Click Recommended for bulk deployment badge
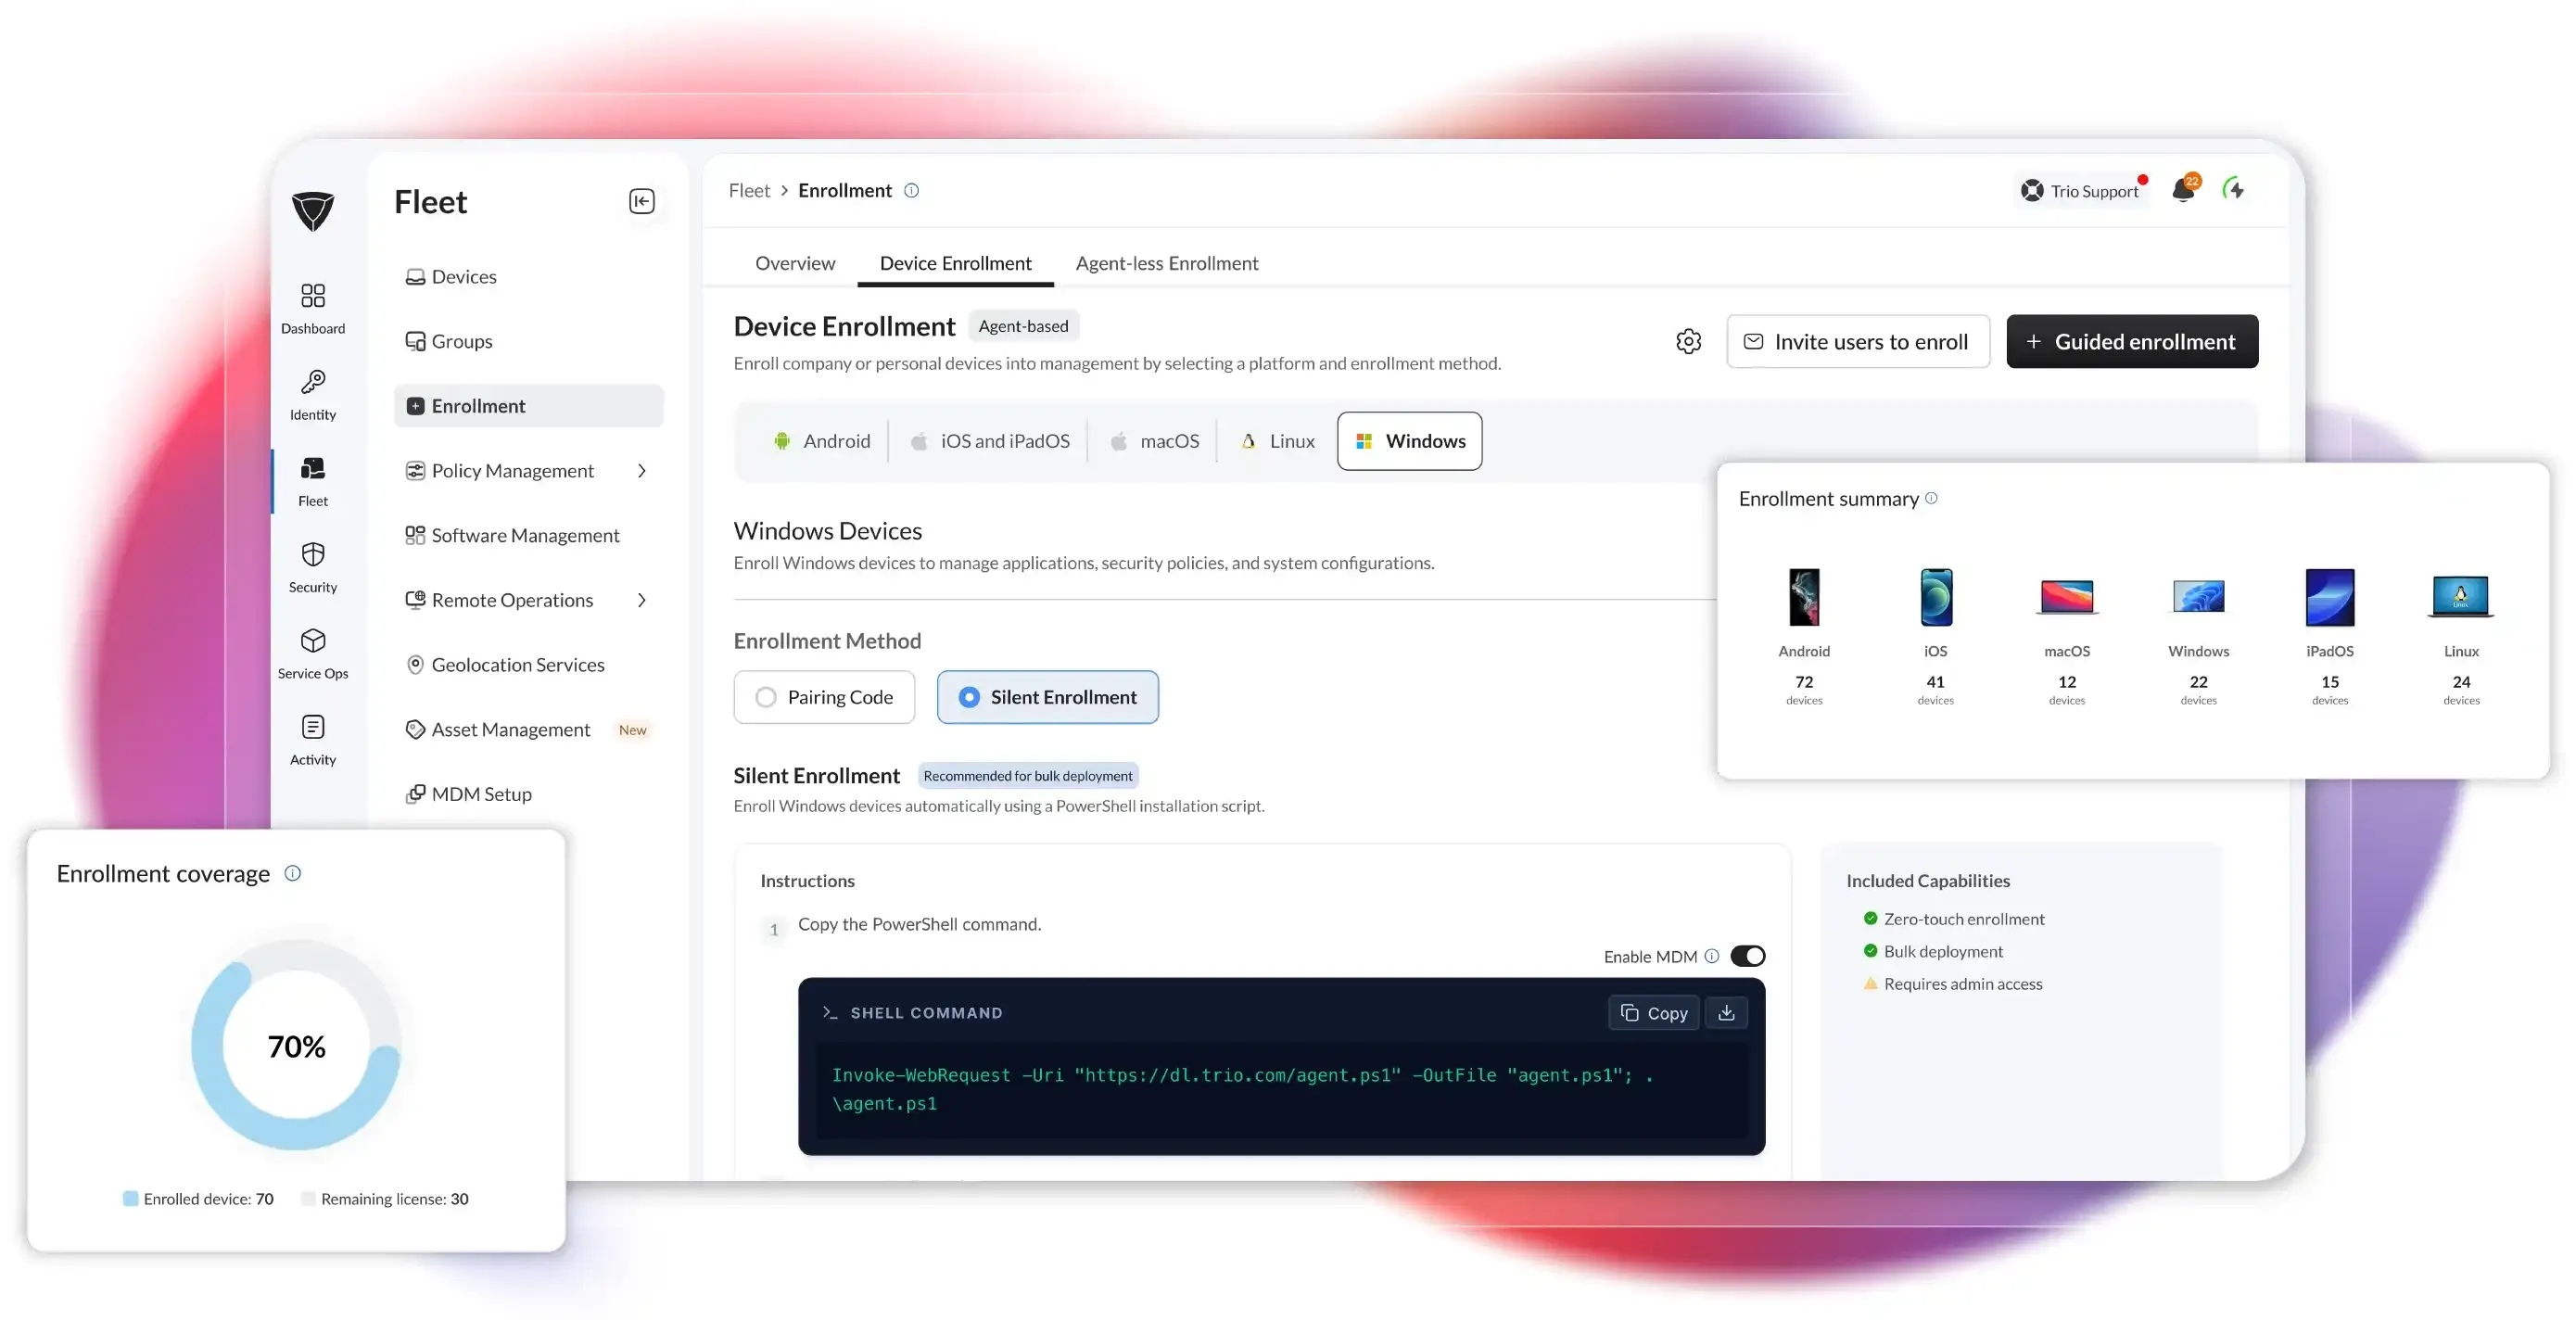Image resolution: width=2576 pixels, height=1320 pixels. click(1028, 776)
